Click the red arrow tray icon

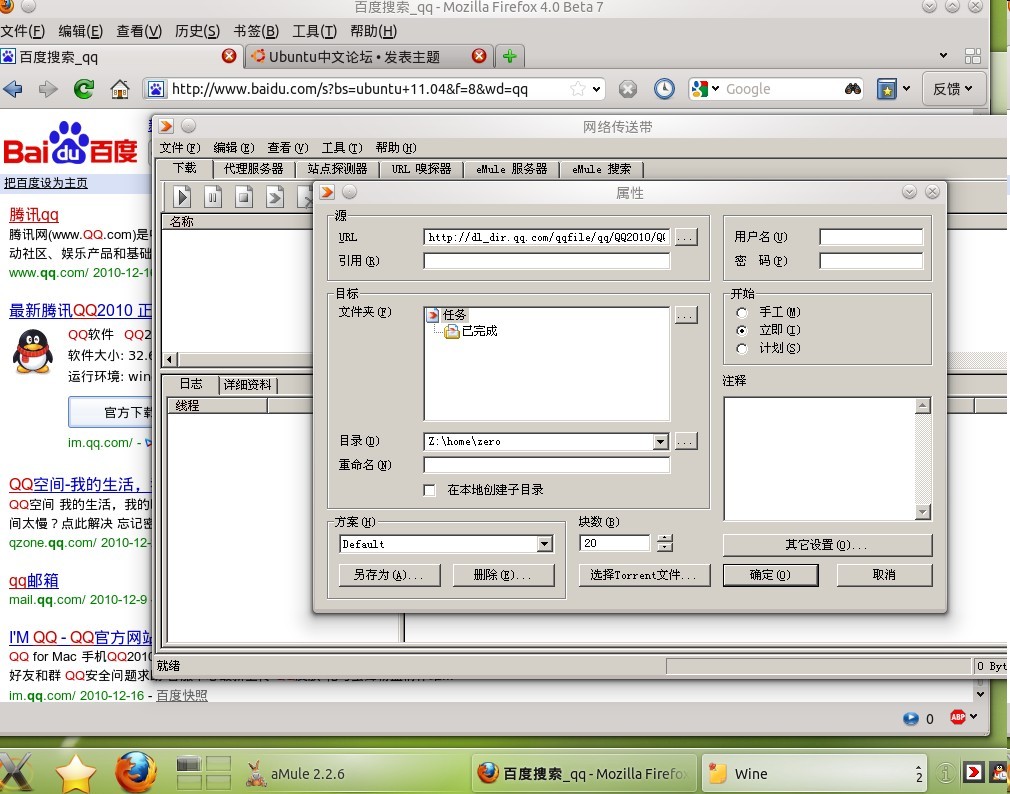[974, 772]
